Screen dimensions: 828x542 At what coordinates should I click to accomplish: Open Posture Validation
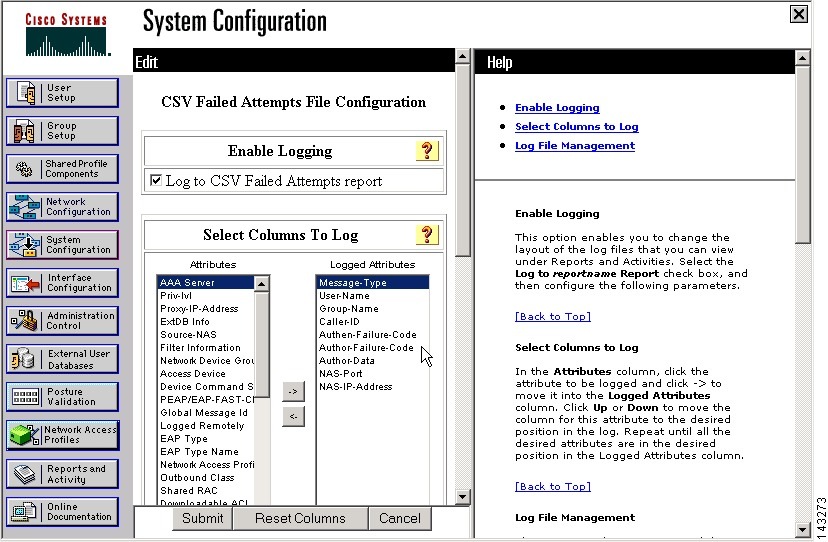tap(62, 397)
